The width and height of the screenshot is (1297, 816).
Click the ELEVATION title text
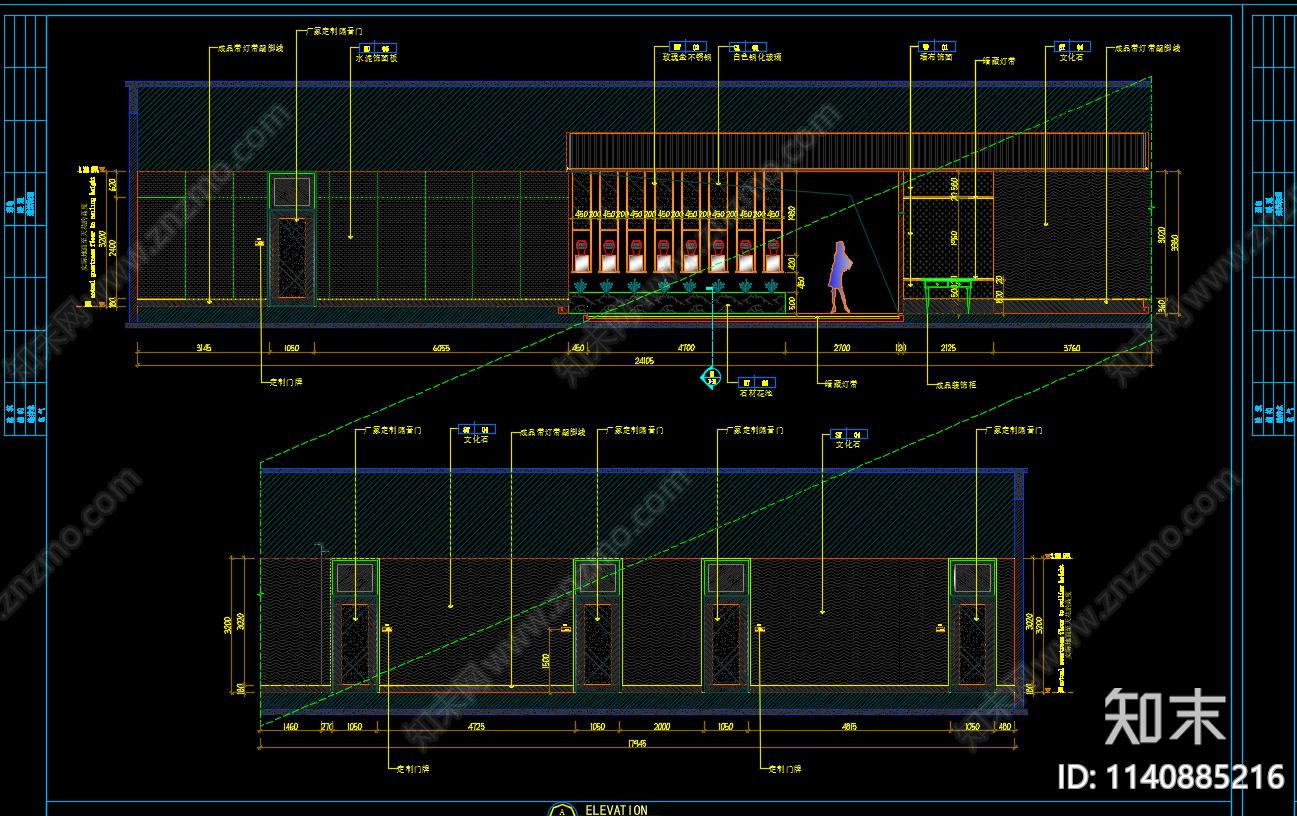pos(616,810)
